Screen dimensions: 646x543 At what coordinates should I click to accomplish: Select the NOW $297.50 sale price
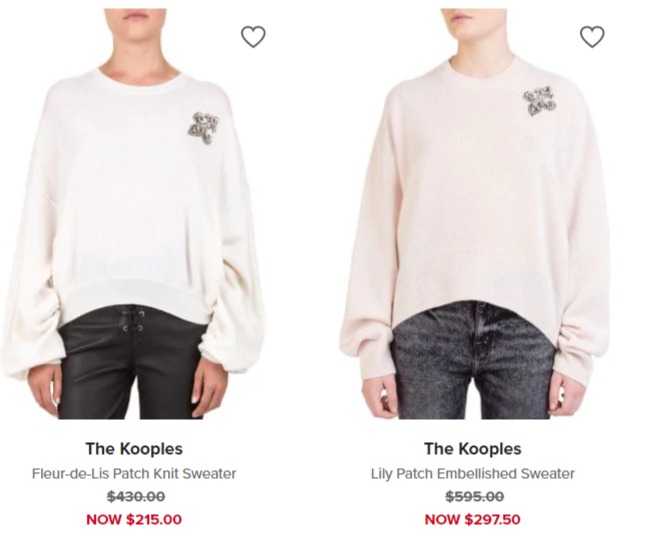pos(473,519)
